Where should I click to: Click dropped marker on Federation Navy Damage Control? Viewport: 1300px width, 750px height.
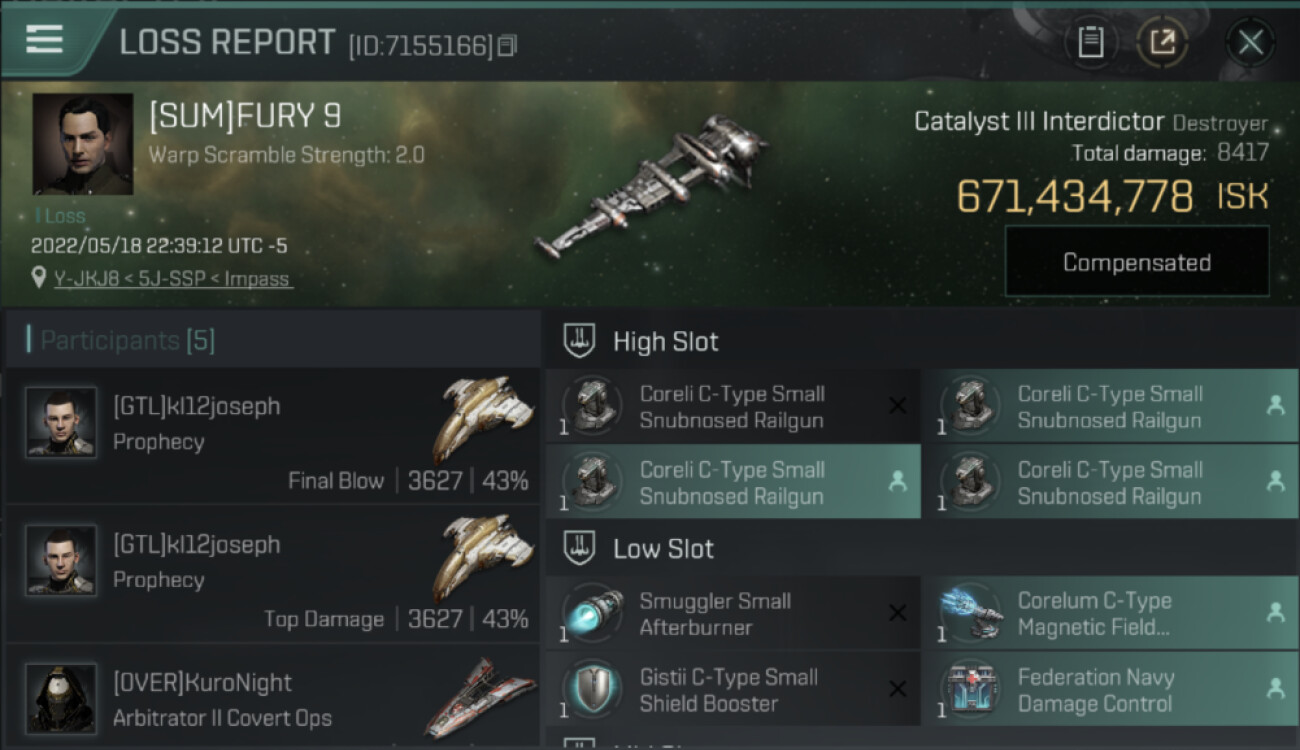pyautogui.click(x=1275, y=689)
